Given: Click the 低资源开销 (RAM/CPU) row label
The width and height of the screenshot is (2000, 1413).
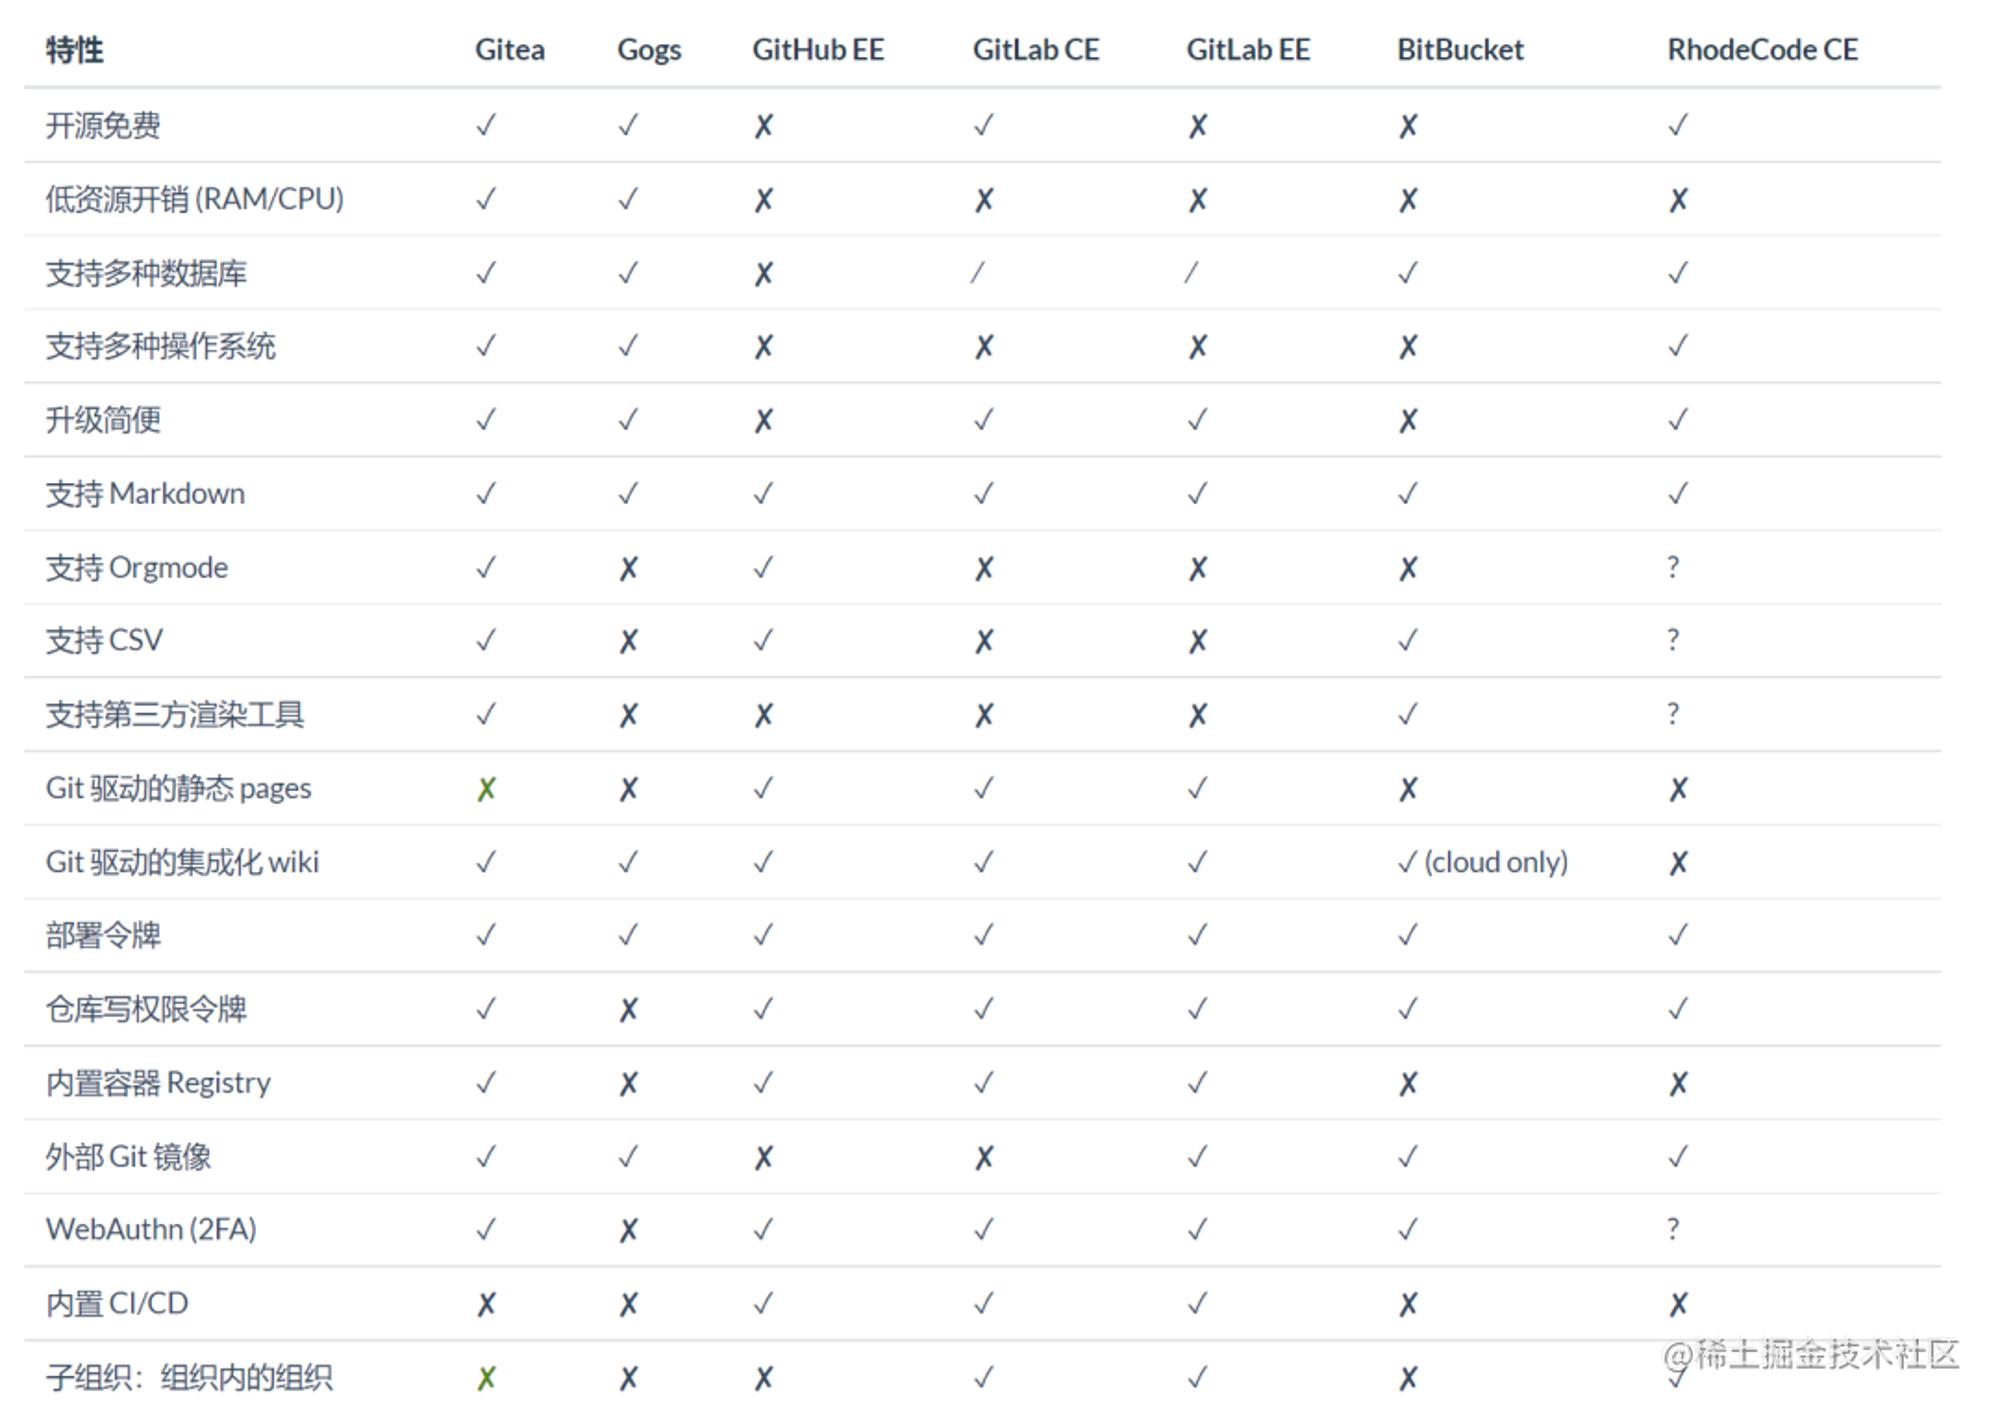Looking at the screenshot, I should tap(195, 199).
